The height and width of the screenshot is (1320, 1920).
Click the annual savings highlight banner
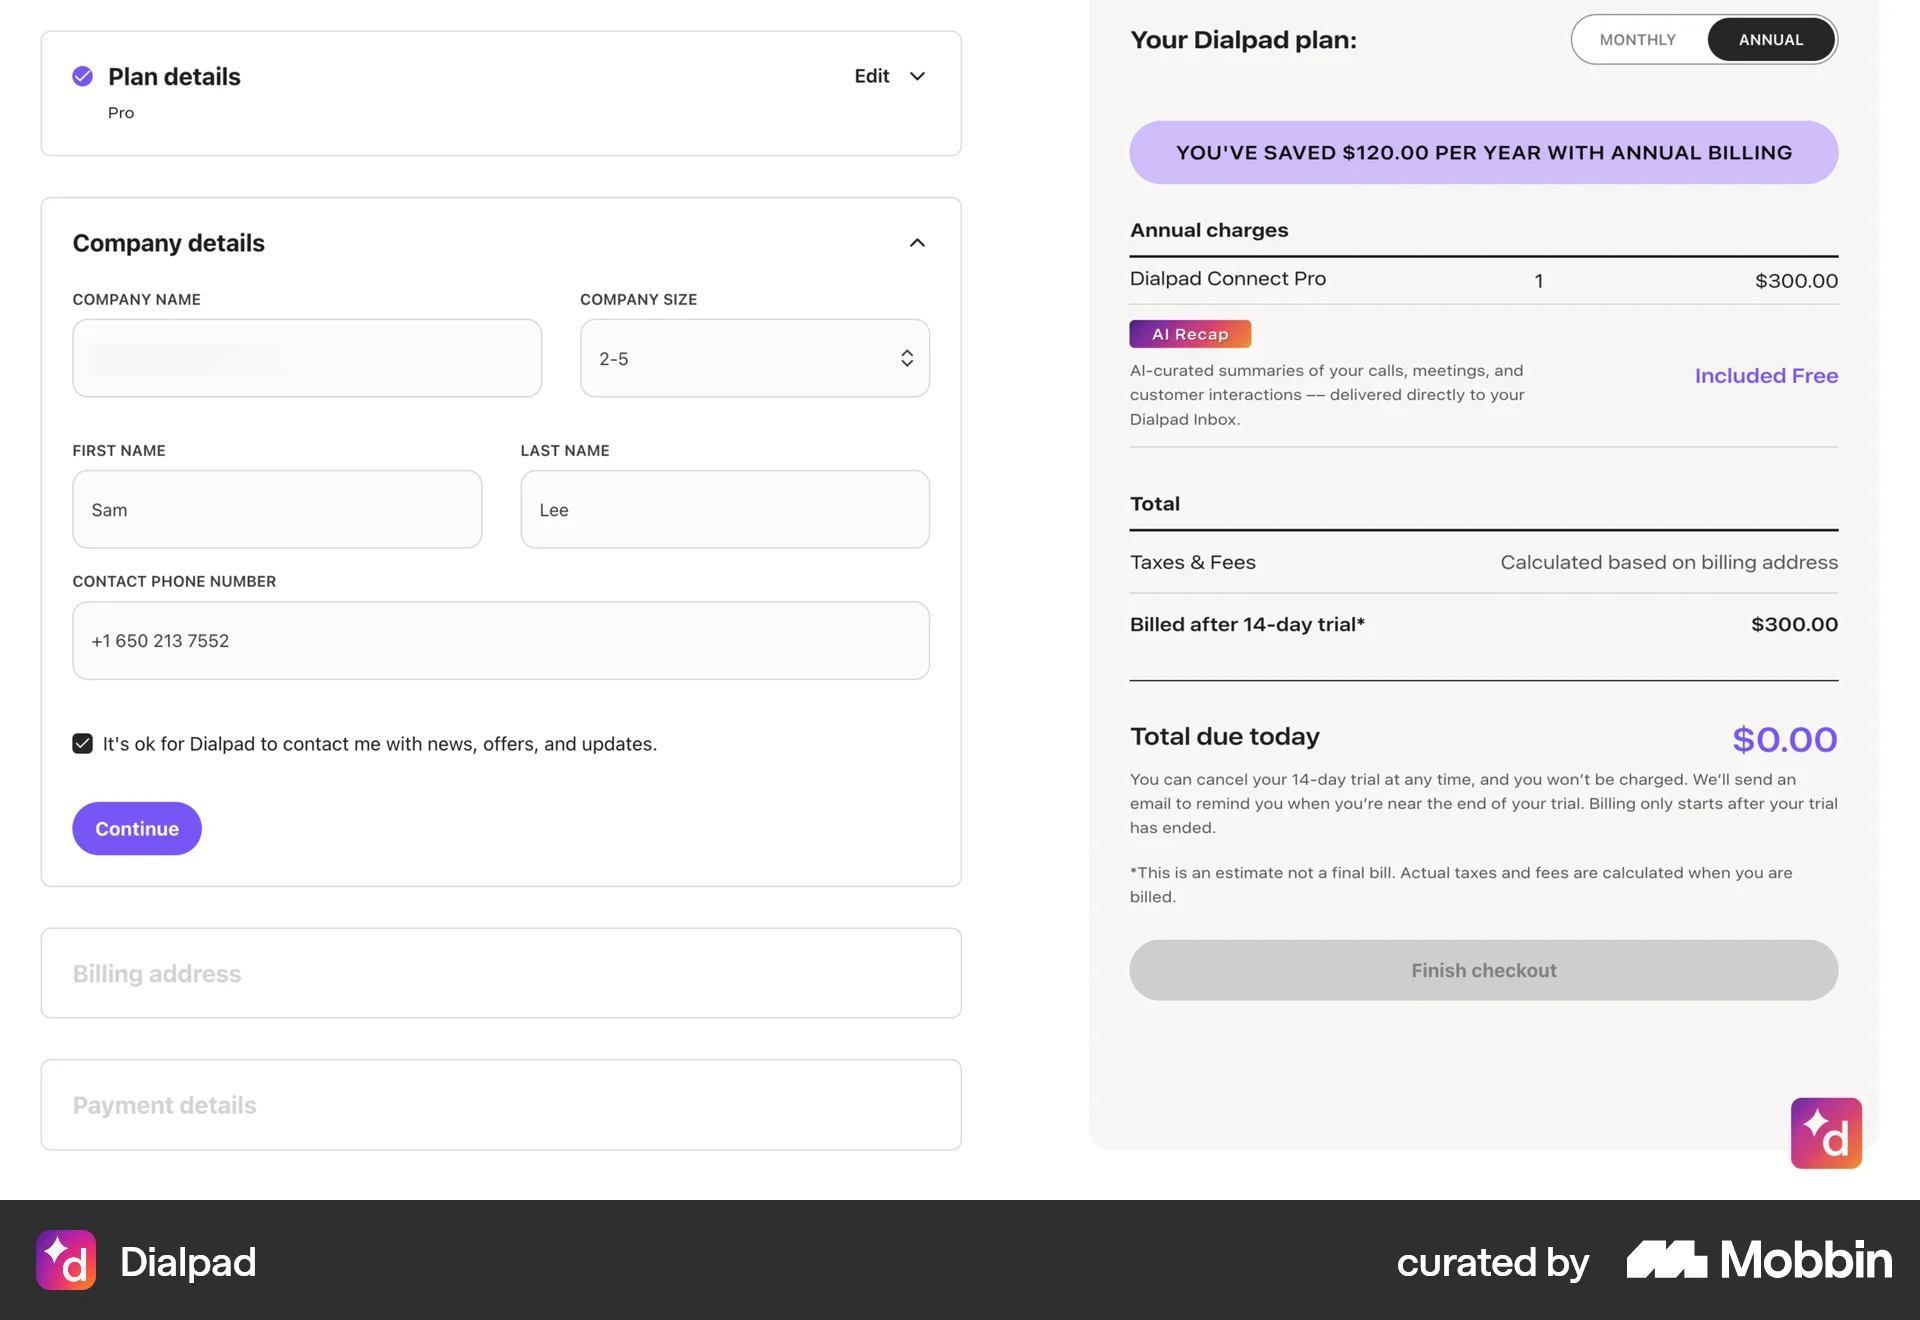click(1483, 152)
